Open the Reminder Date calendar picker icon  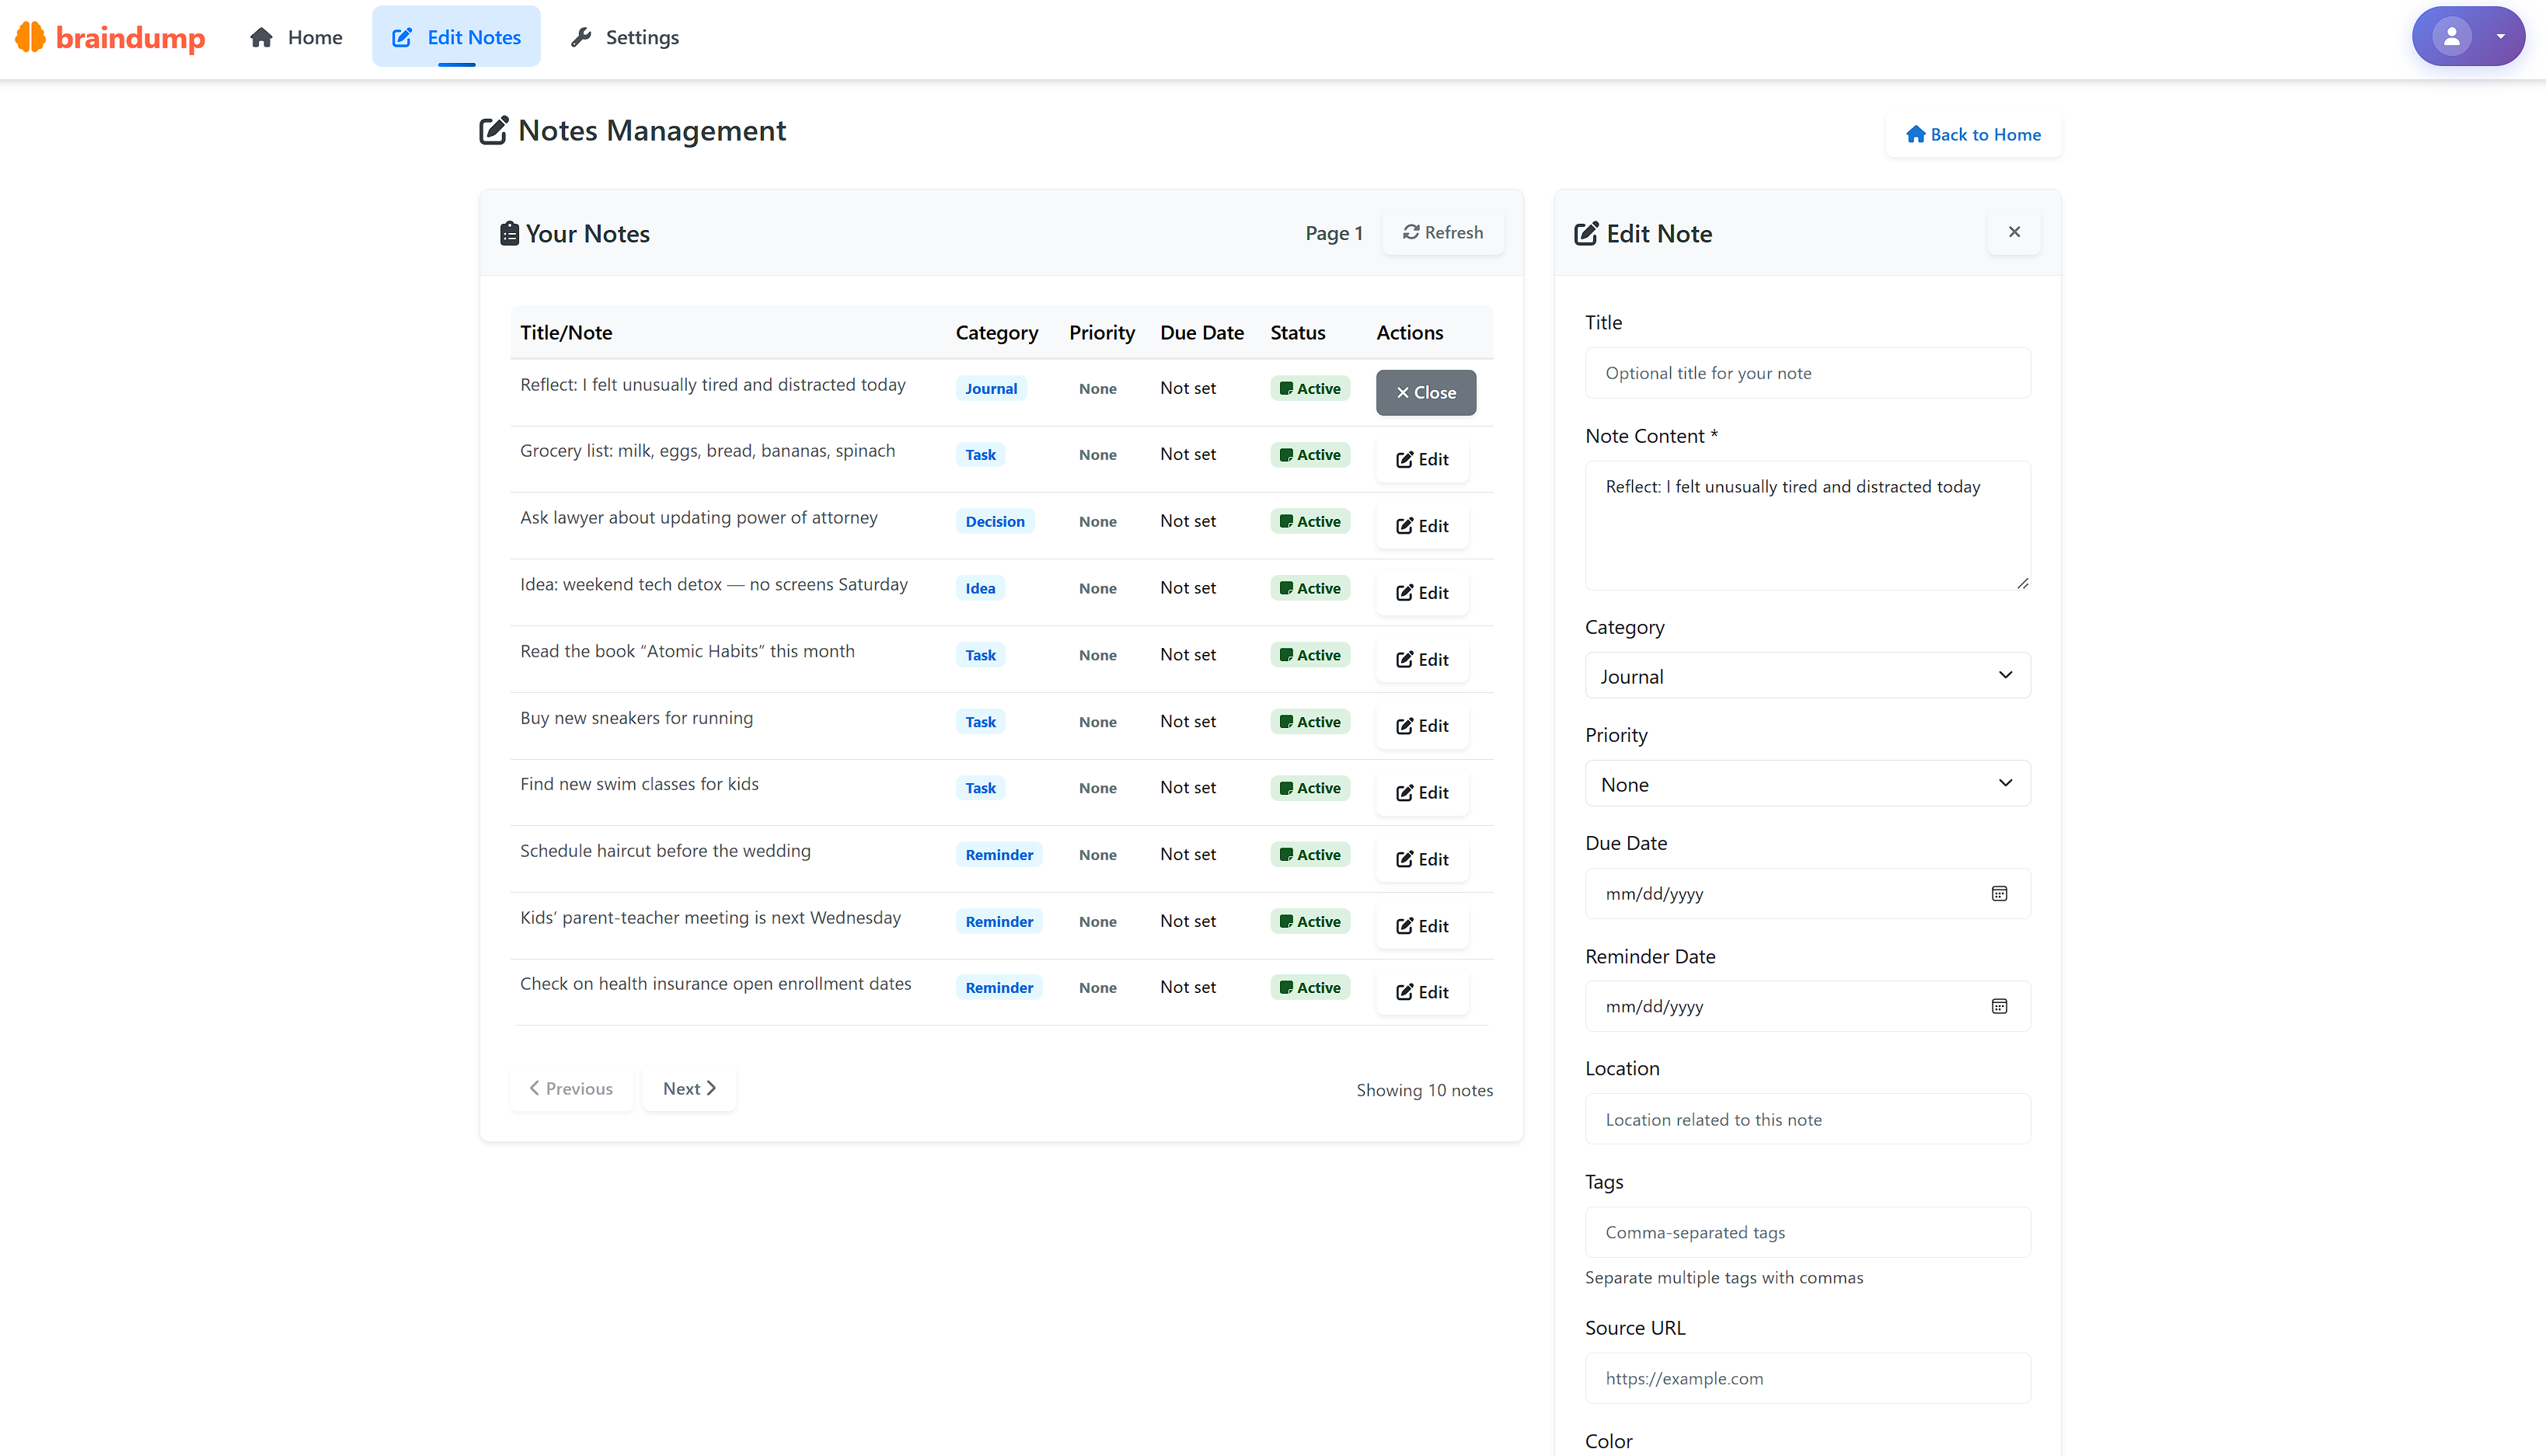[x=1998, y=1007]
